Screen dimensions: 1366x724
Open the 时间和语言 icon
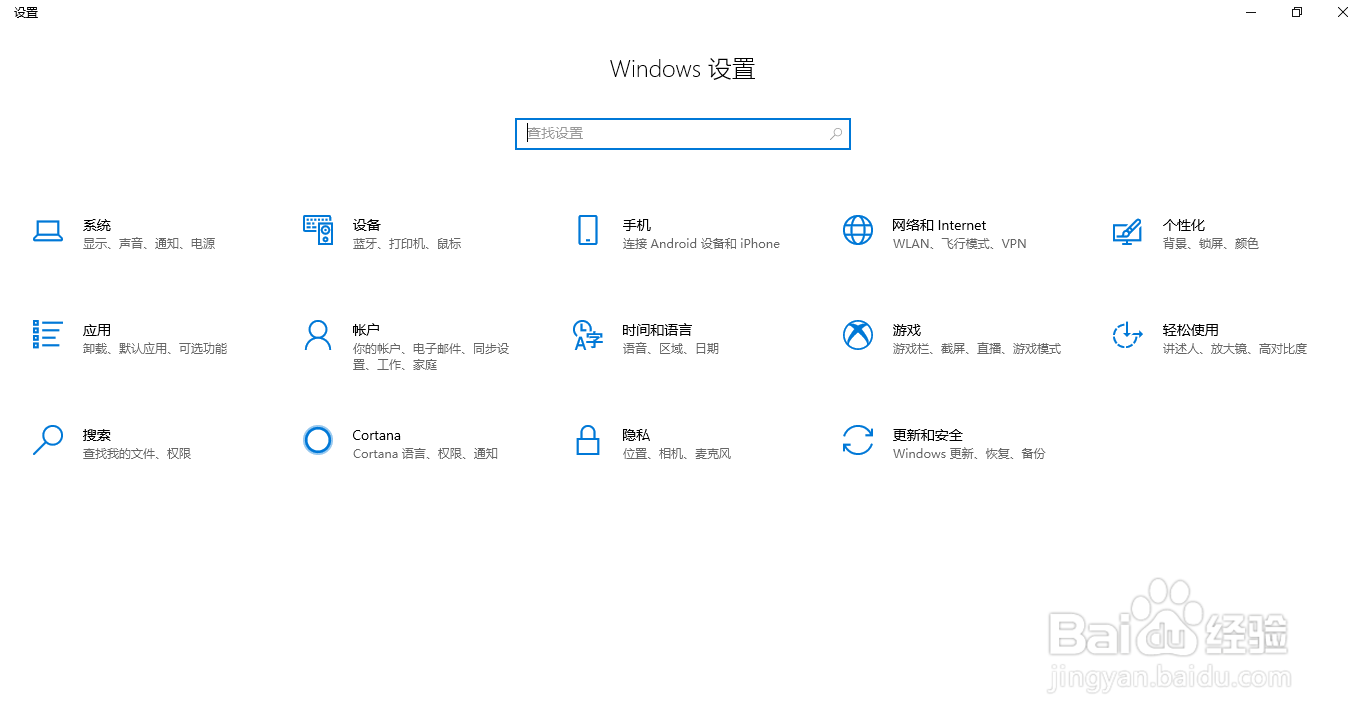588,335
